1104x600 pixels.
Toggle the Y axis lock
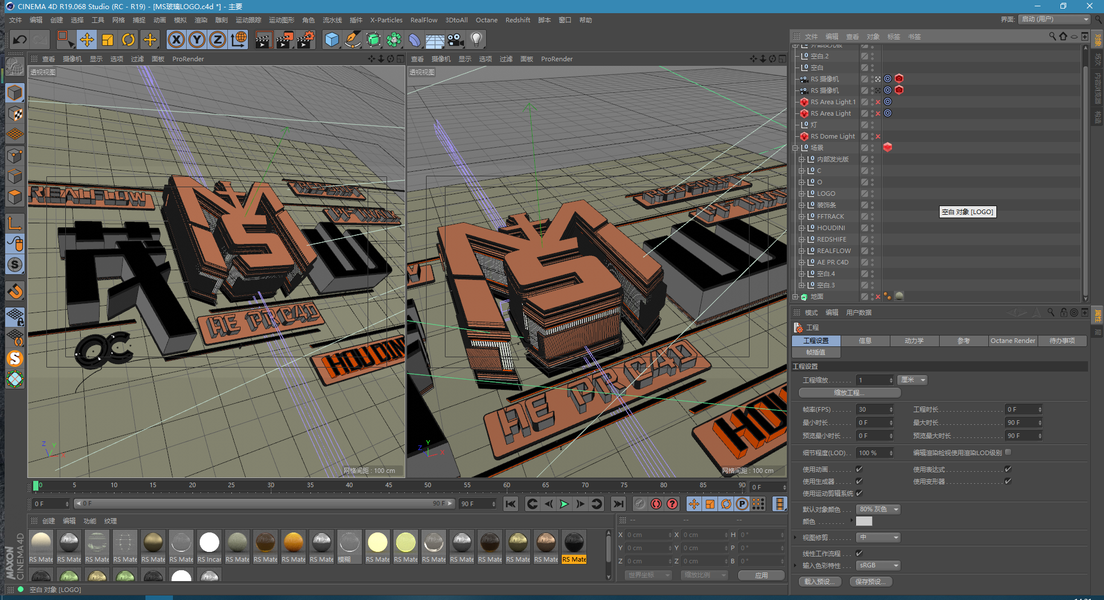click(x=196, y=39)
